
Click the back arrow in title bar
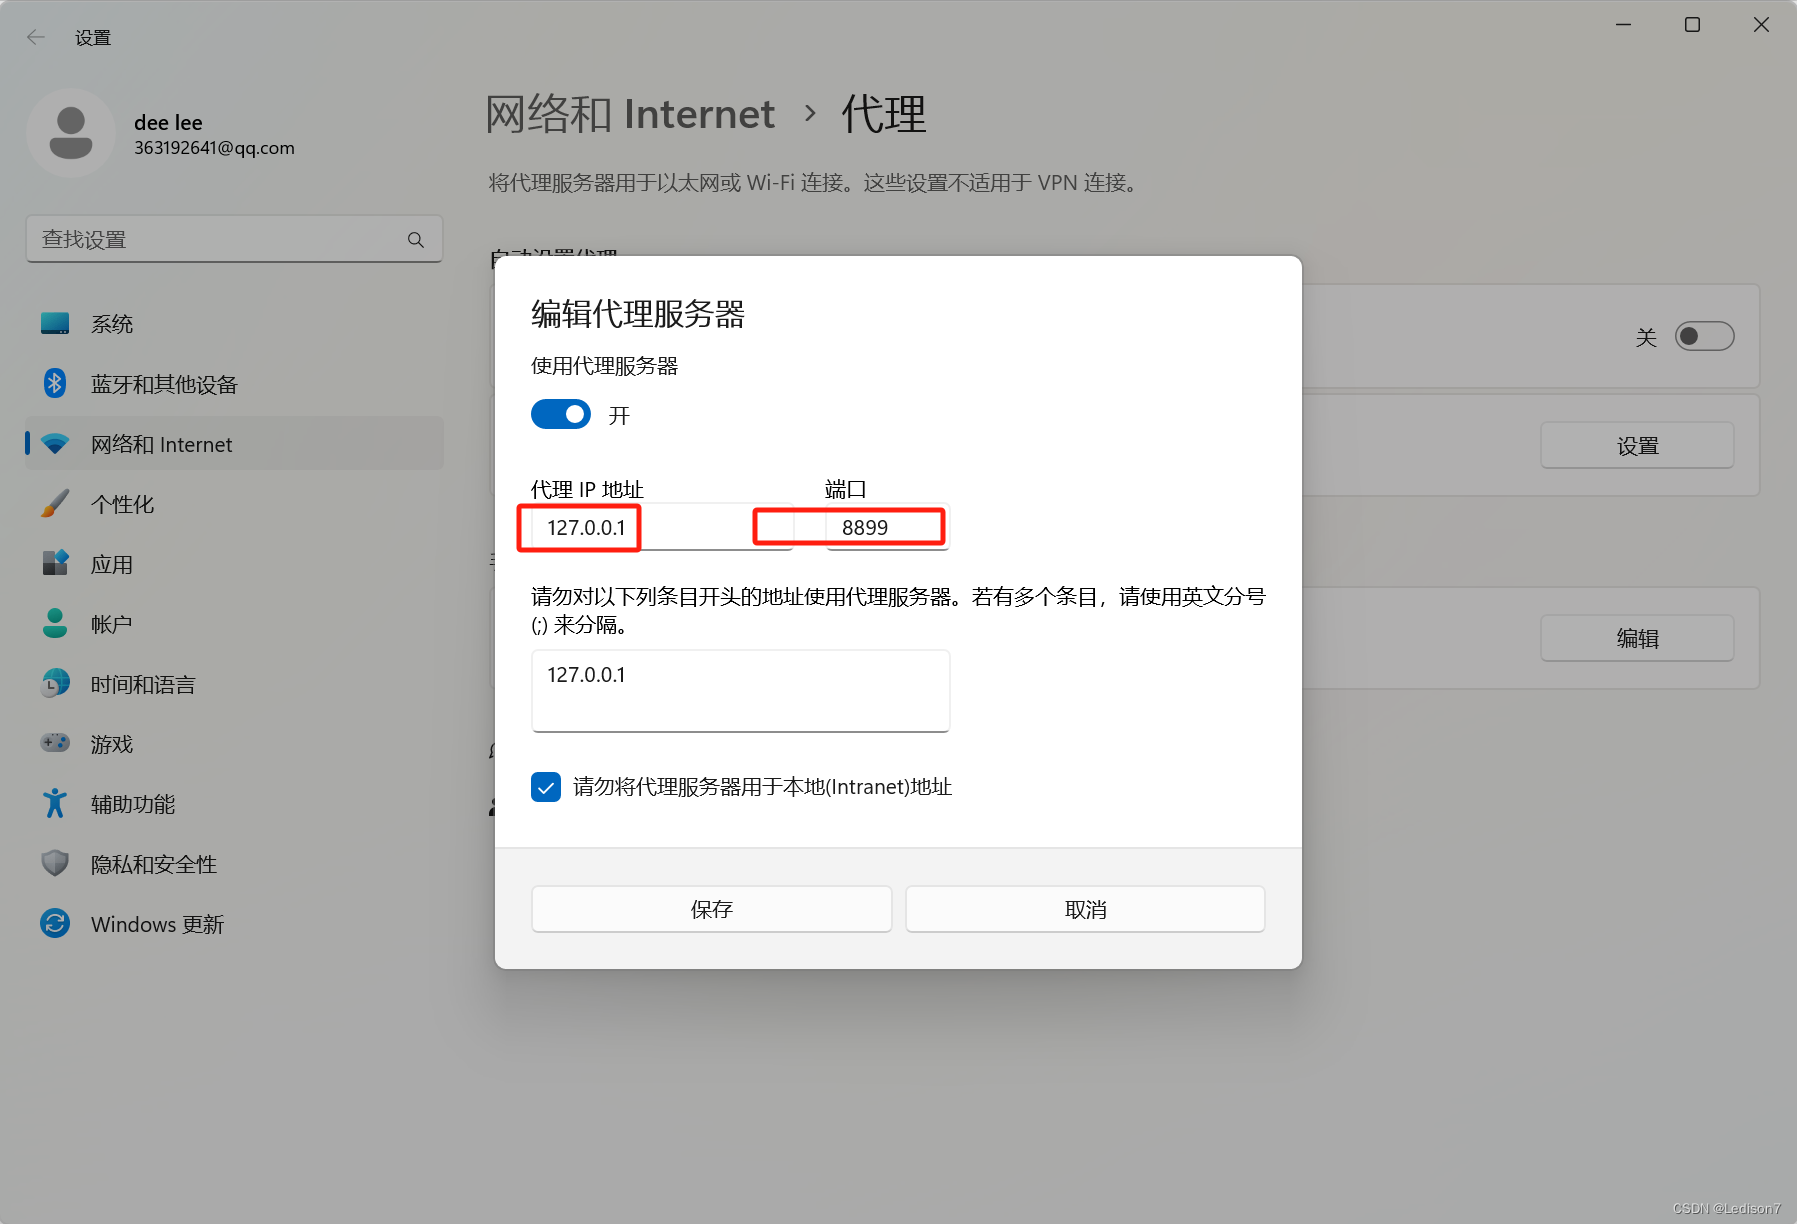(36, 37)
